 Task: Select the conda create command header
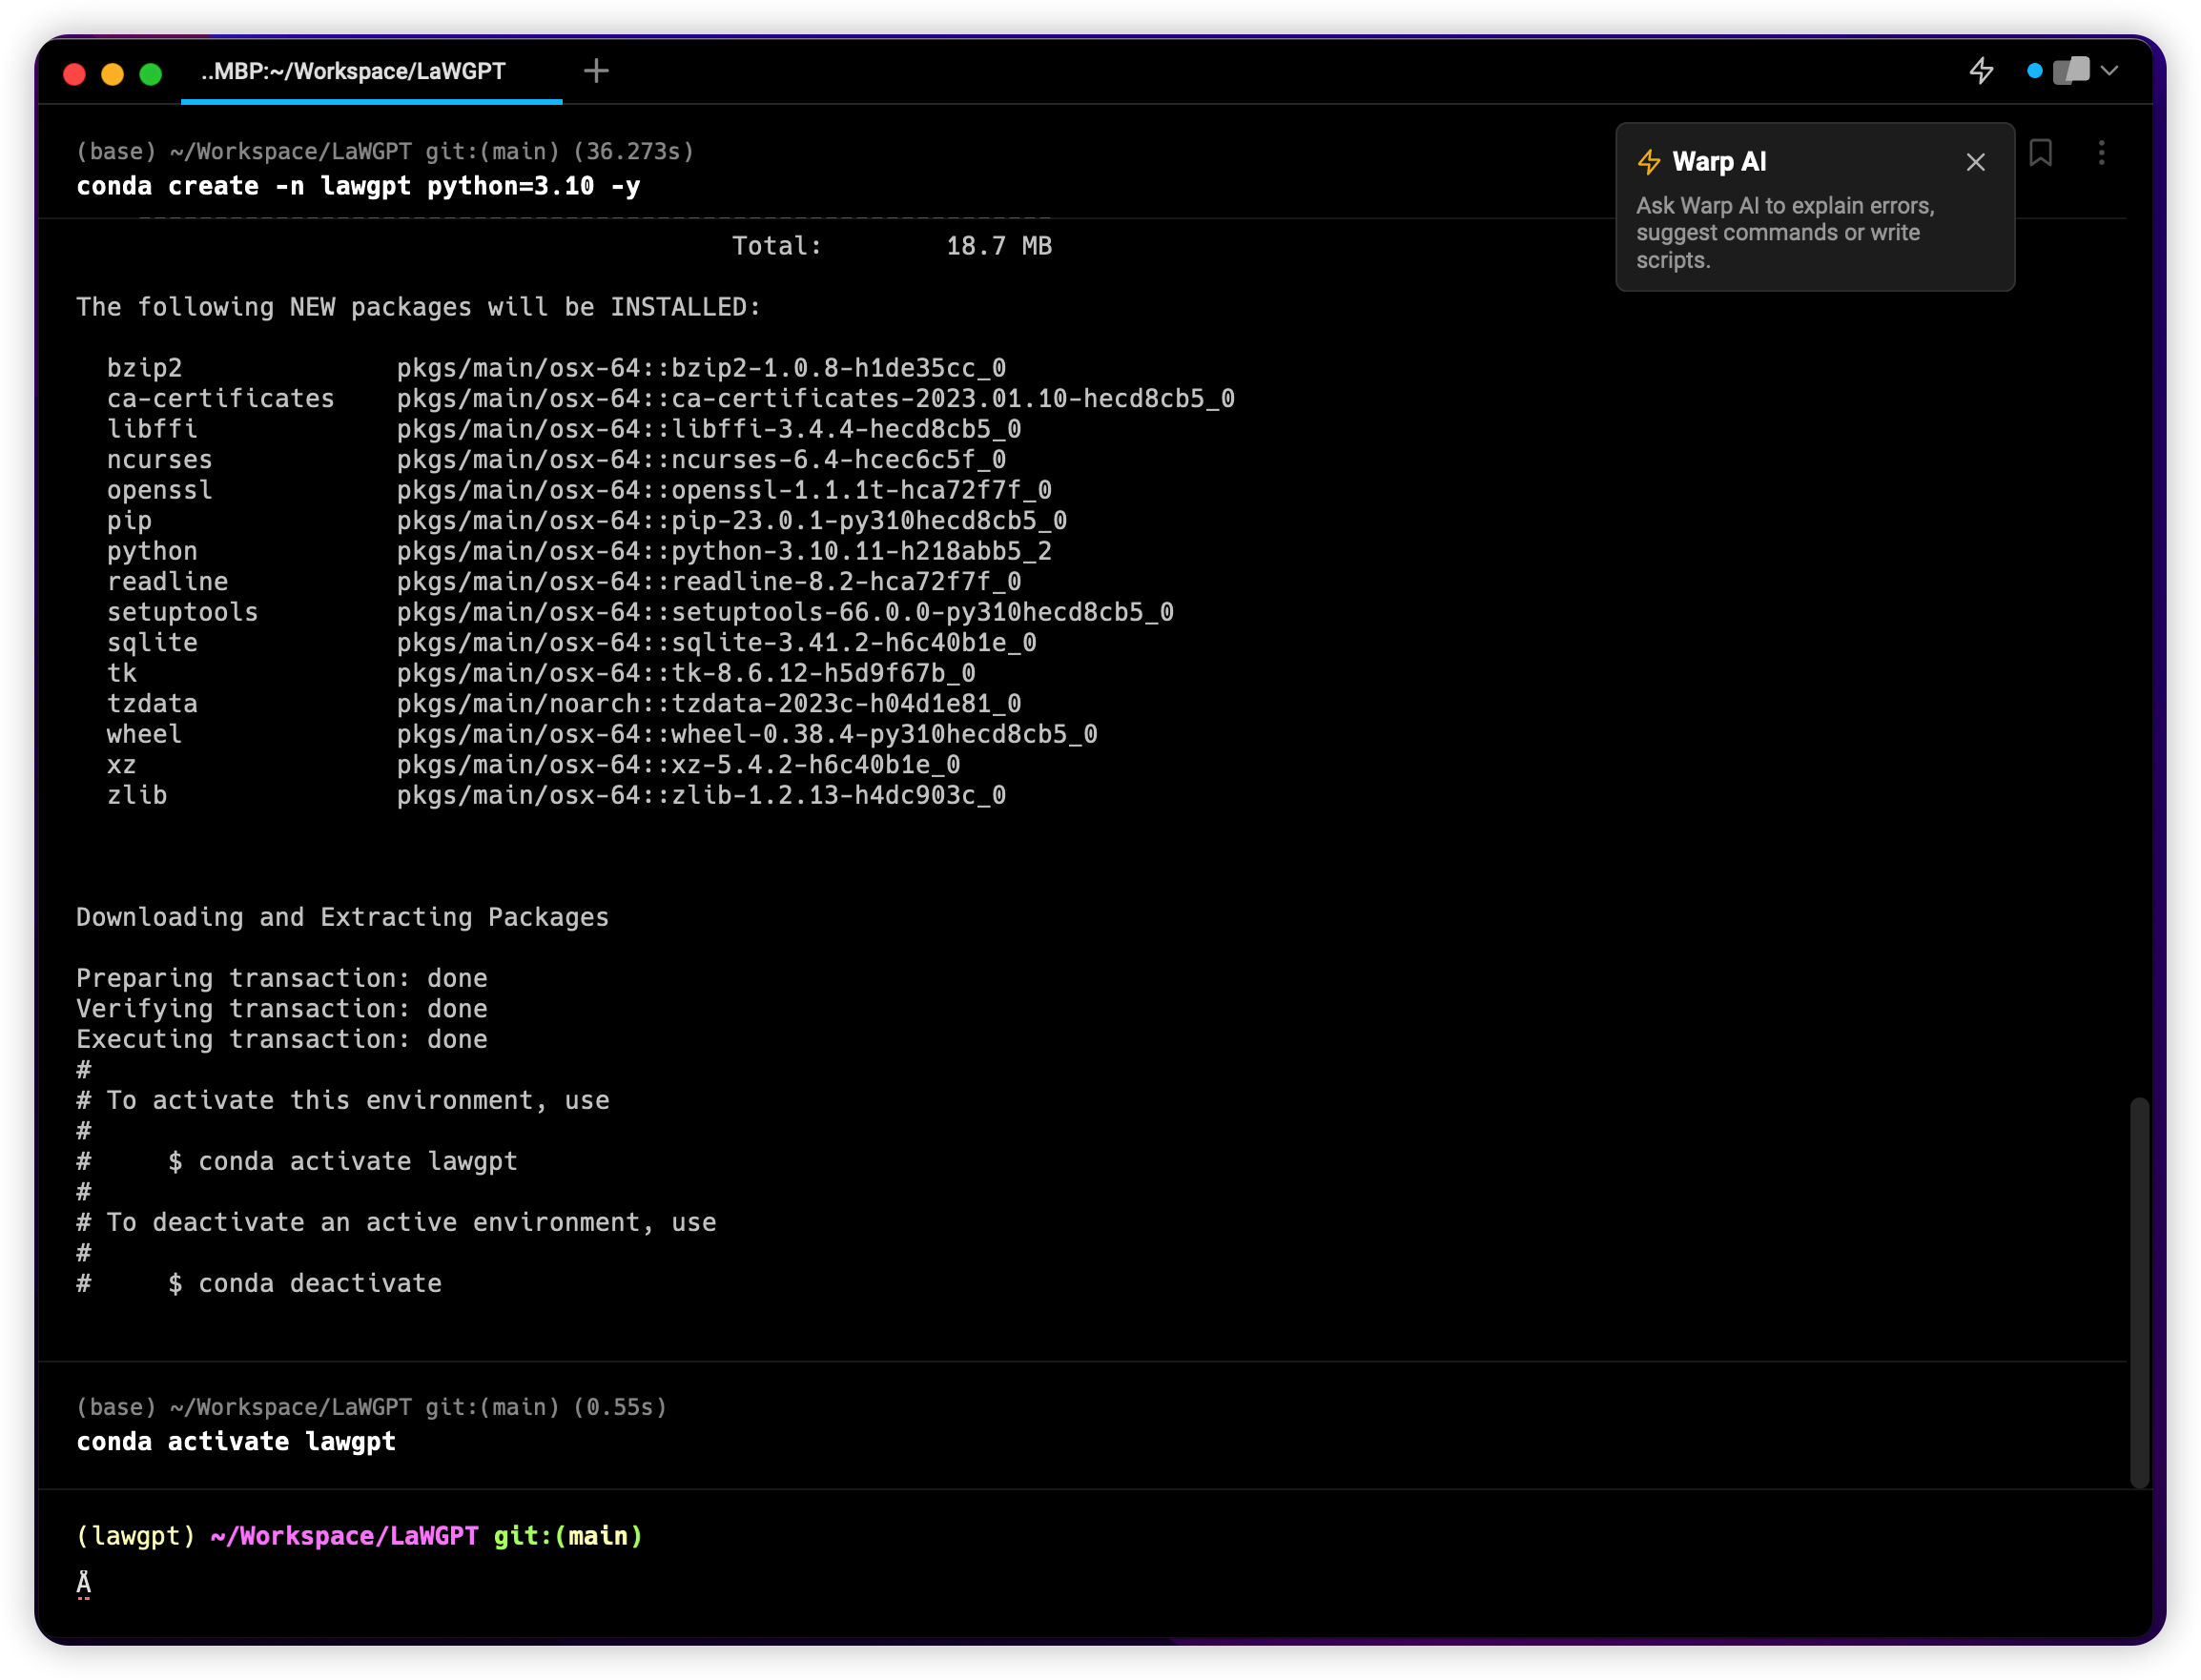(x=358, y=186)
